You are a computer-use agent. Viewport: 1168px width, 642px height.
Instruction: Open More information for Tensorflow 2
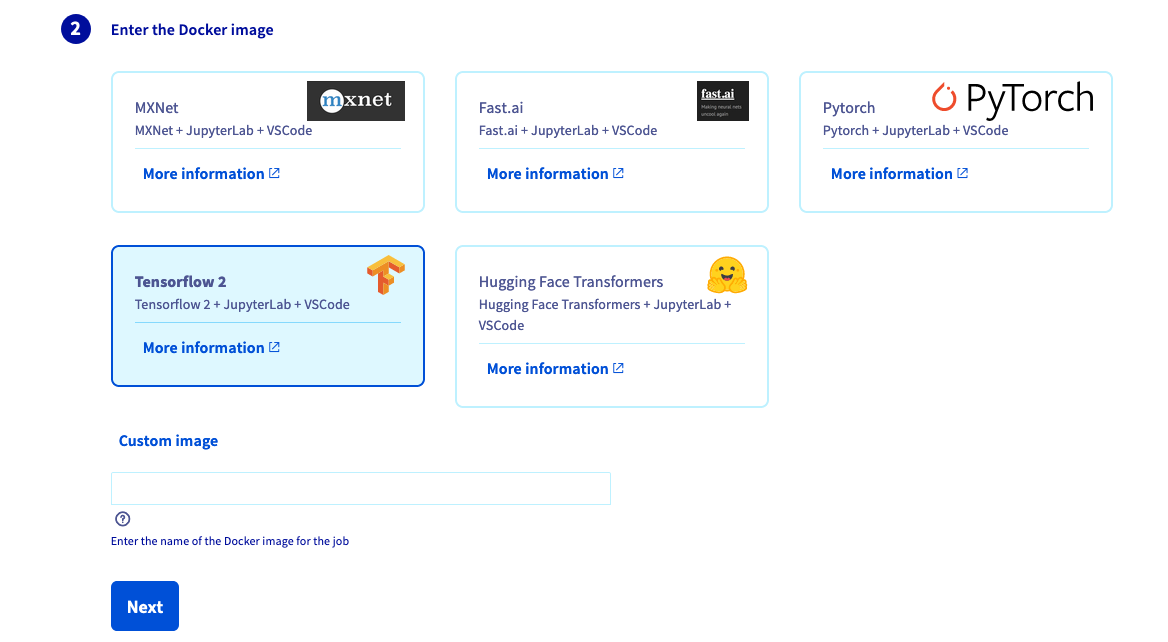click(x=204, y=348)
